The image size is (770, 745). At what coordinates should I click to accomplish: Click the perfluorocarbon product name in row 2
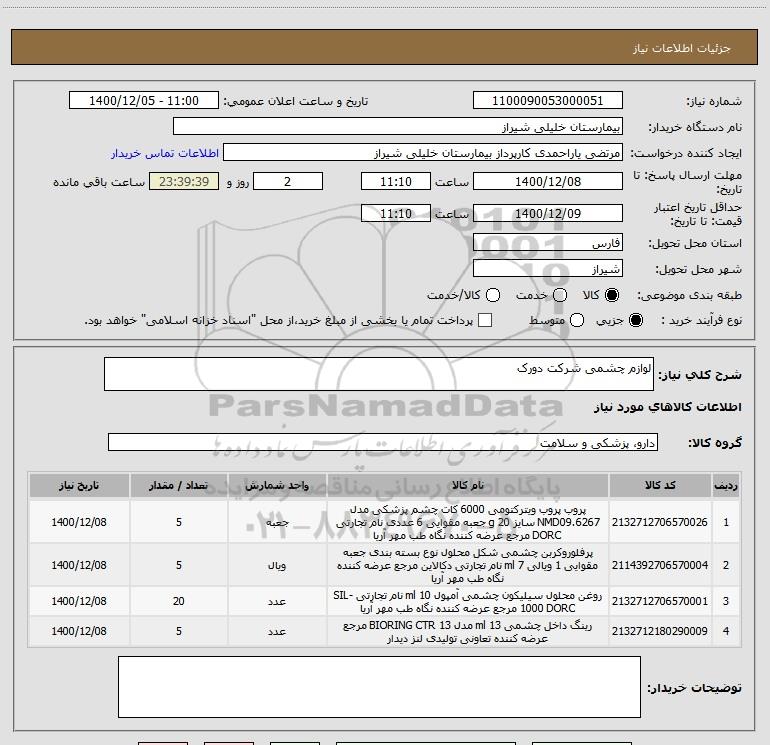(468, 565)
